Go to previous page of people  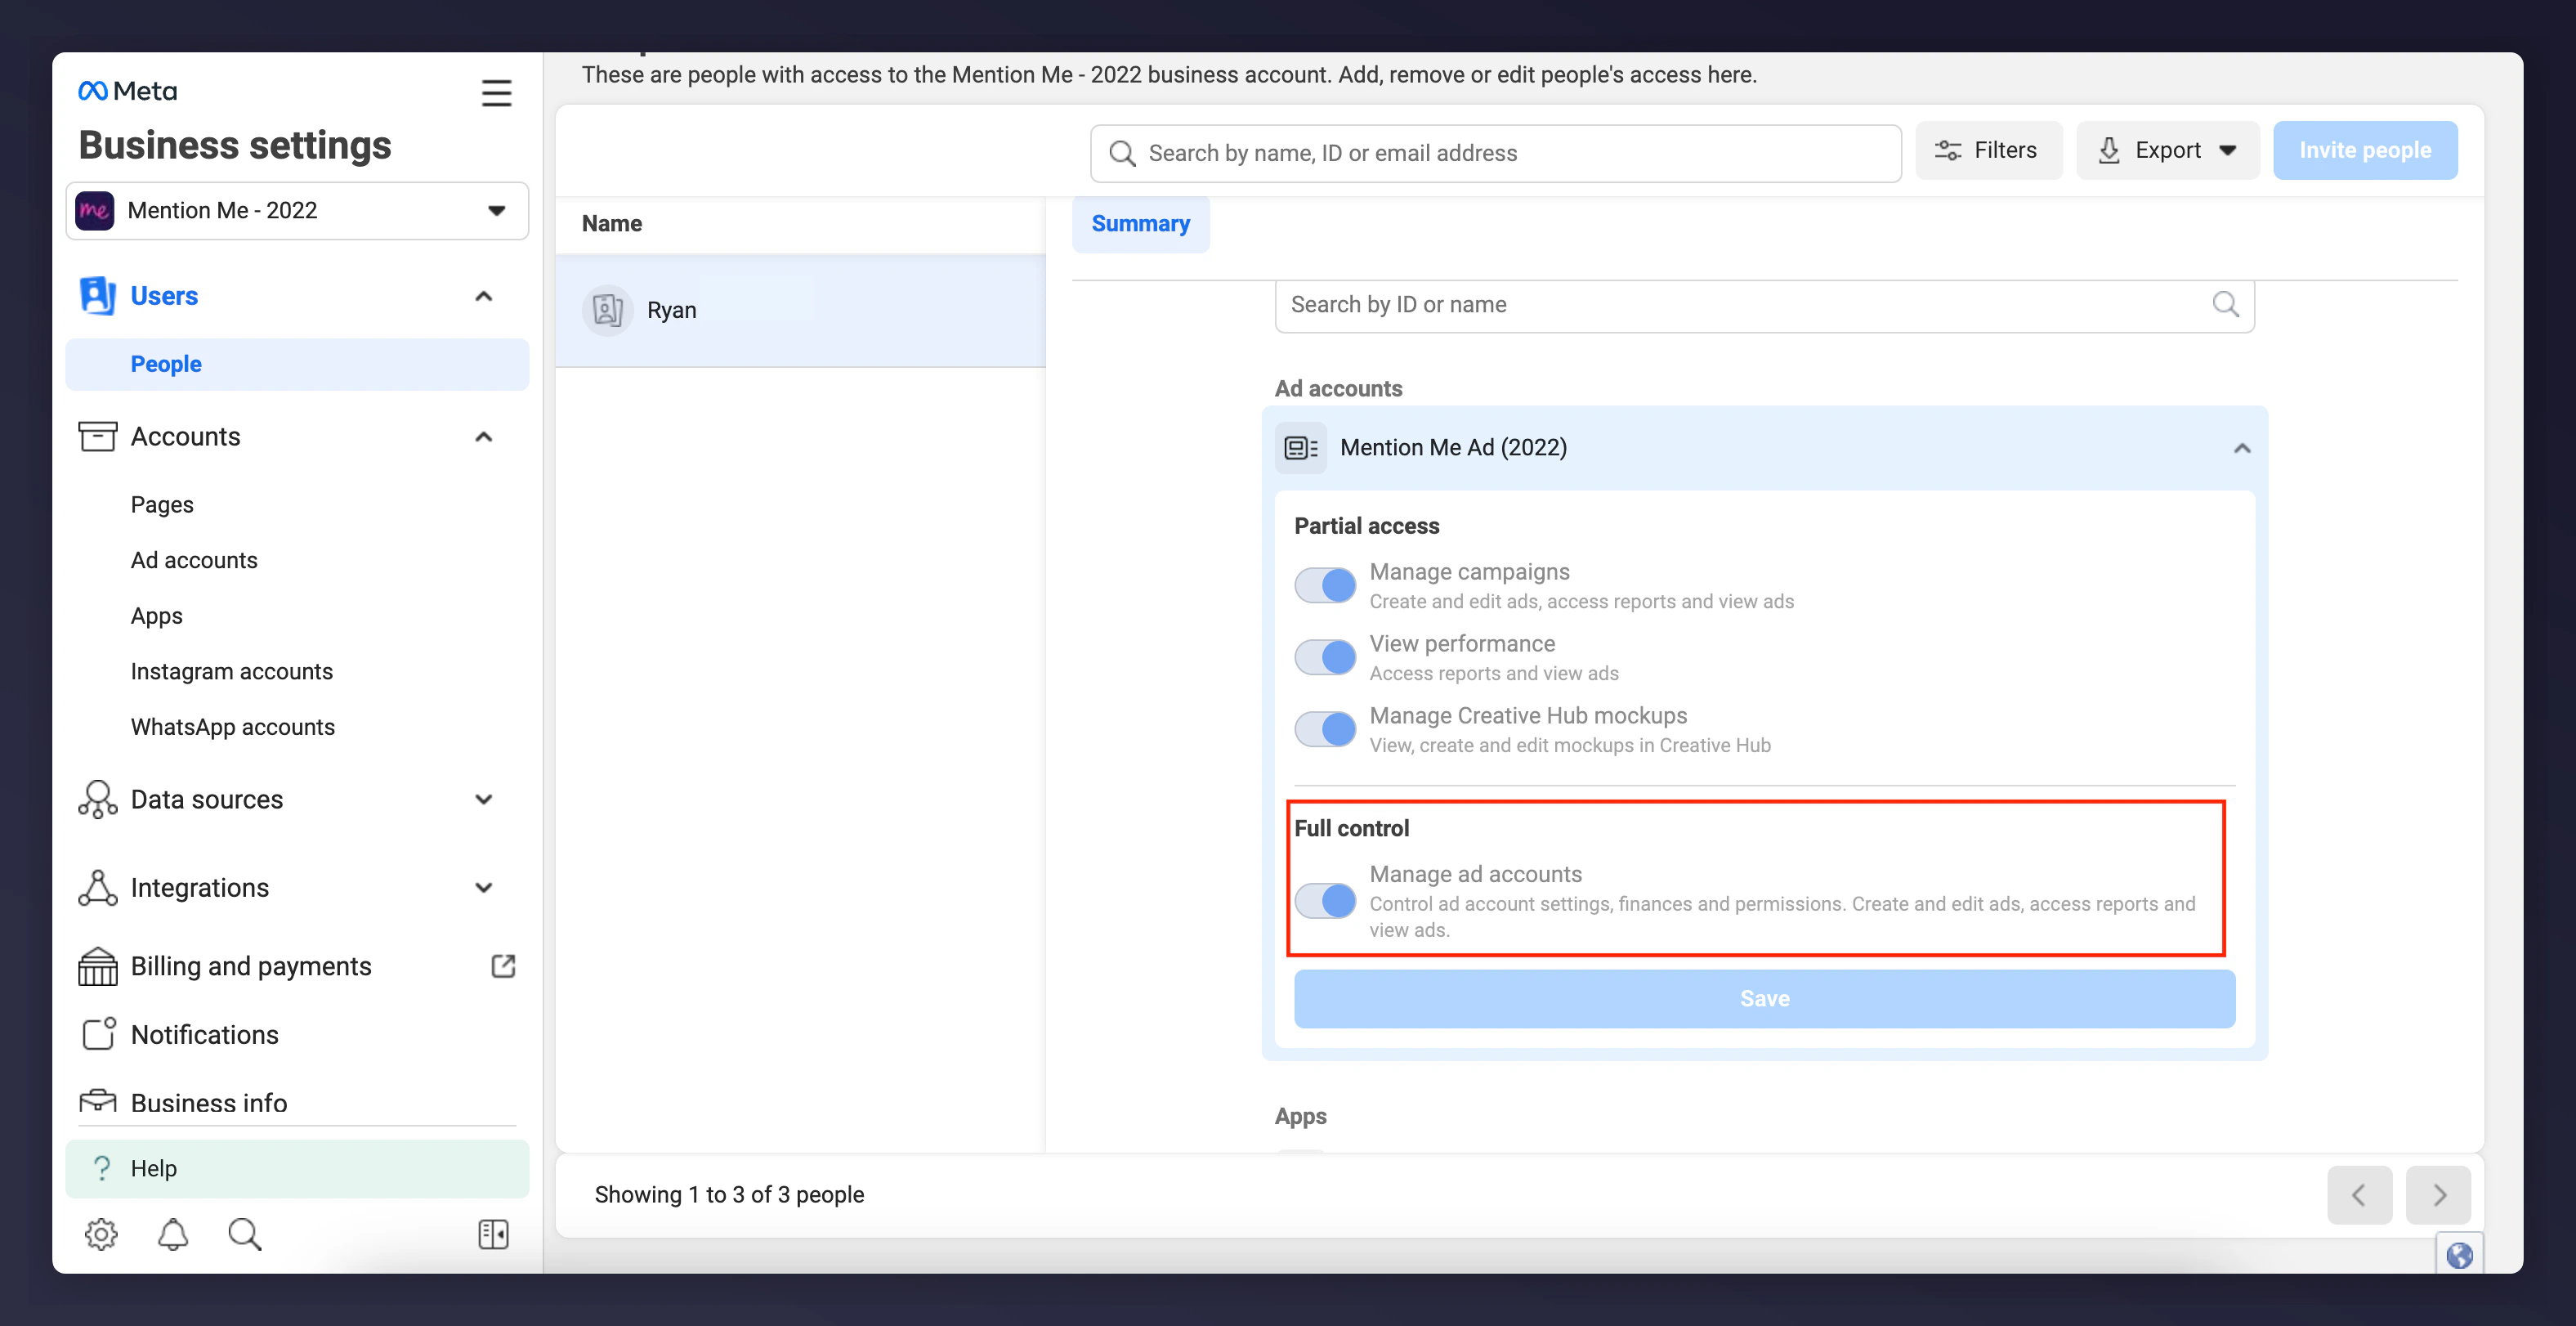[x=2359, y=1195]
